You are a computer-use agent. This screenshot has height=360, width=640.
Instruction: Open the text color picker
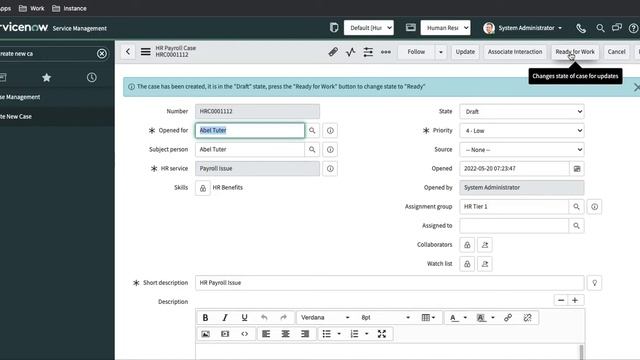tap(458, 318)
